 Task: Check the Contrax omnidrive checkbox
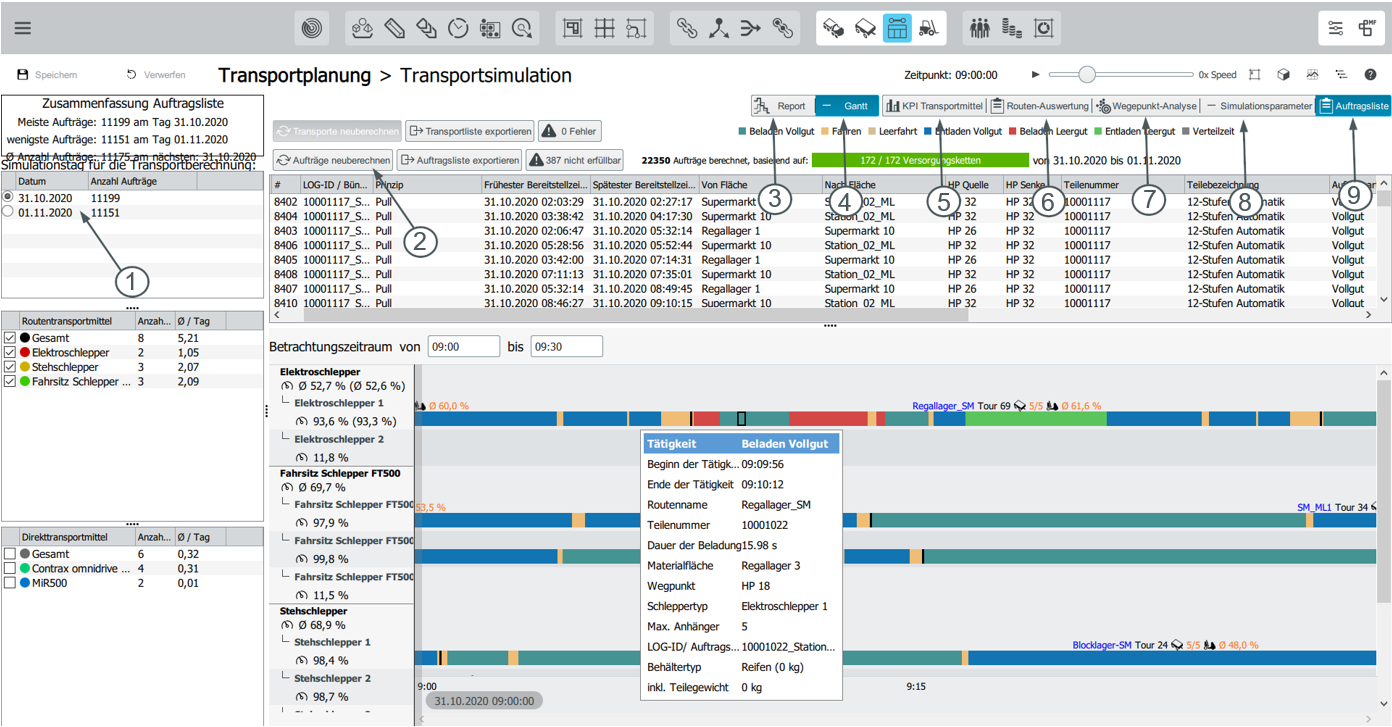[x=10, y=568]
